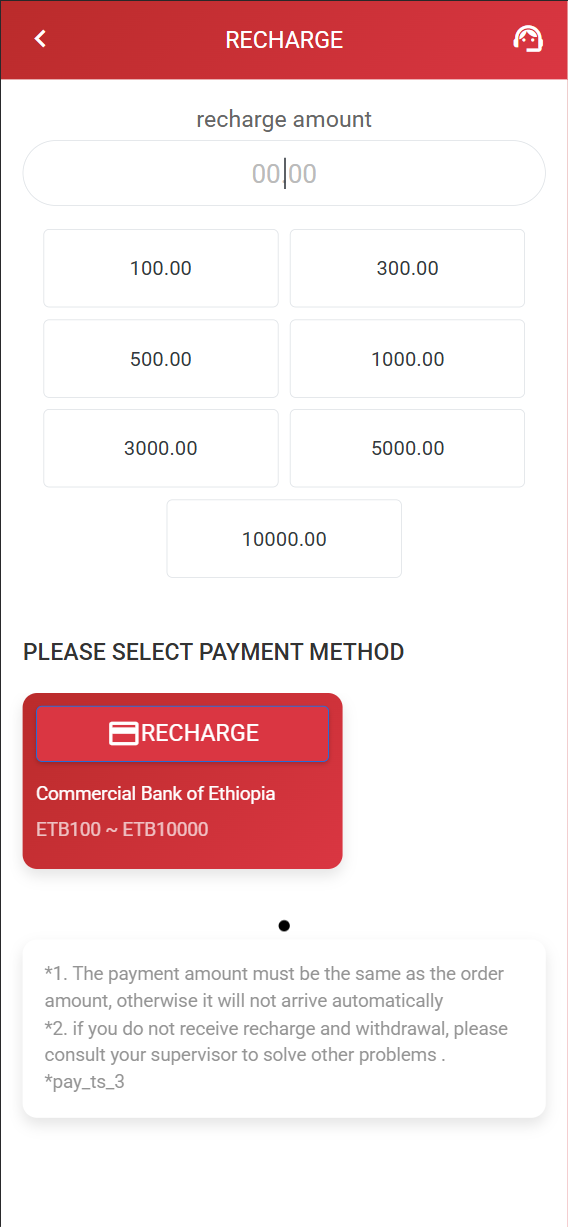Choose the 300.00 recharge amount
Screen dimensions: 568x1227
click(407, 268)
